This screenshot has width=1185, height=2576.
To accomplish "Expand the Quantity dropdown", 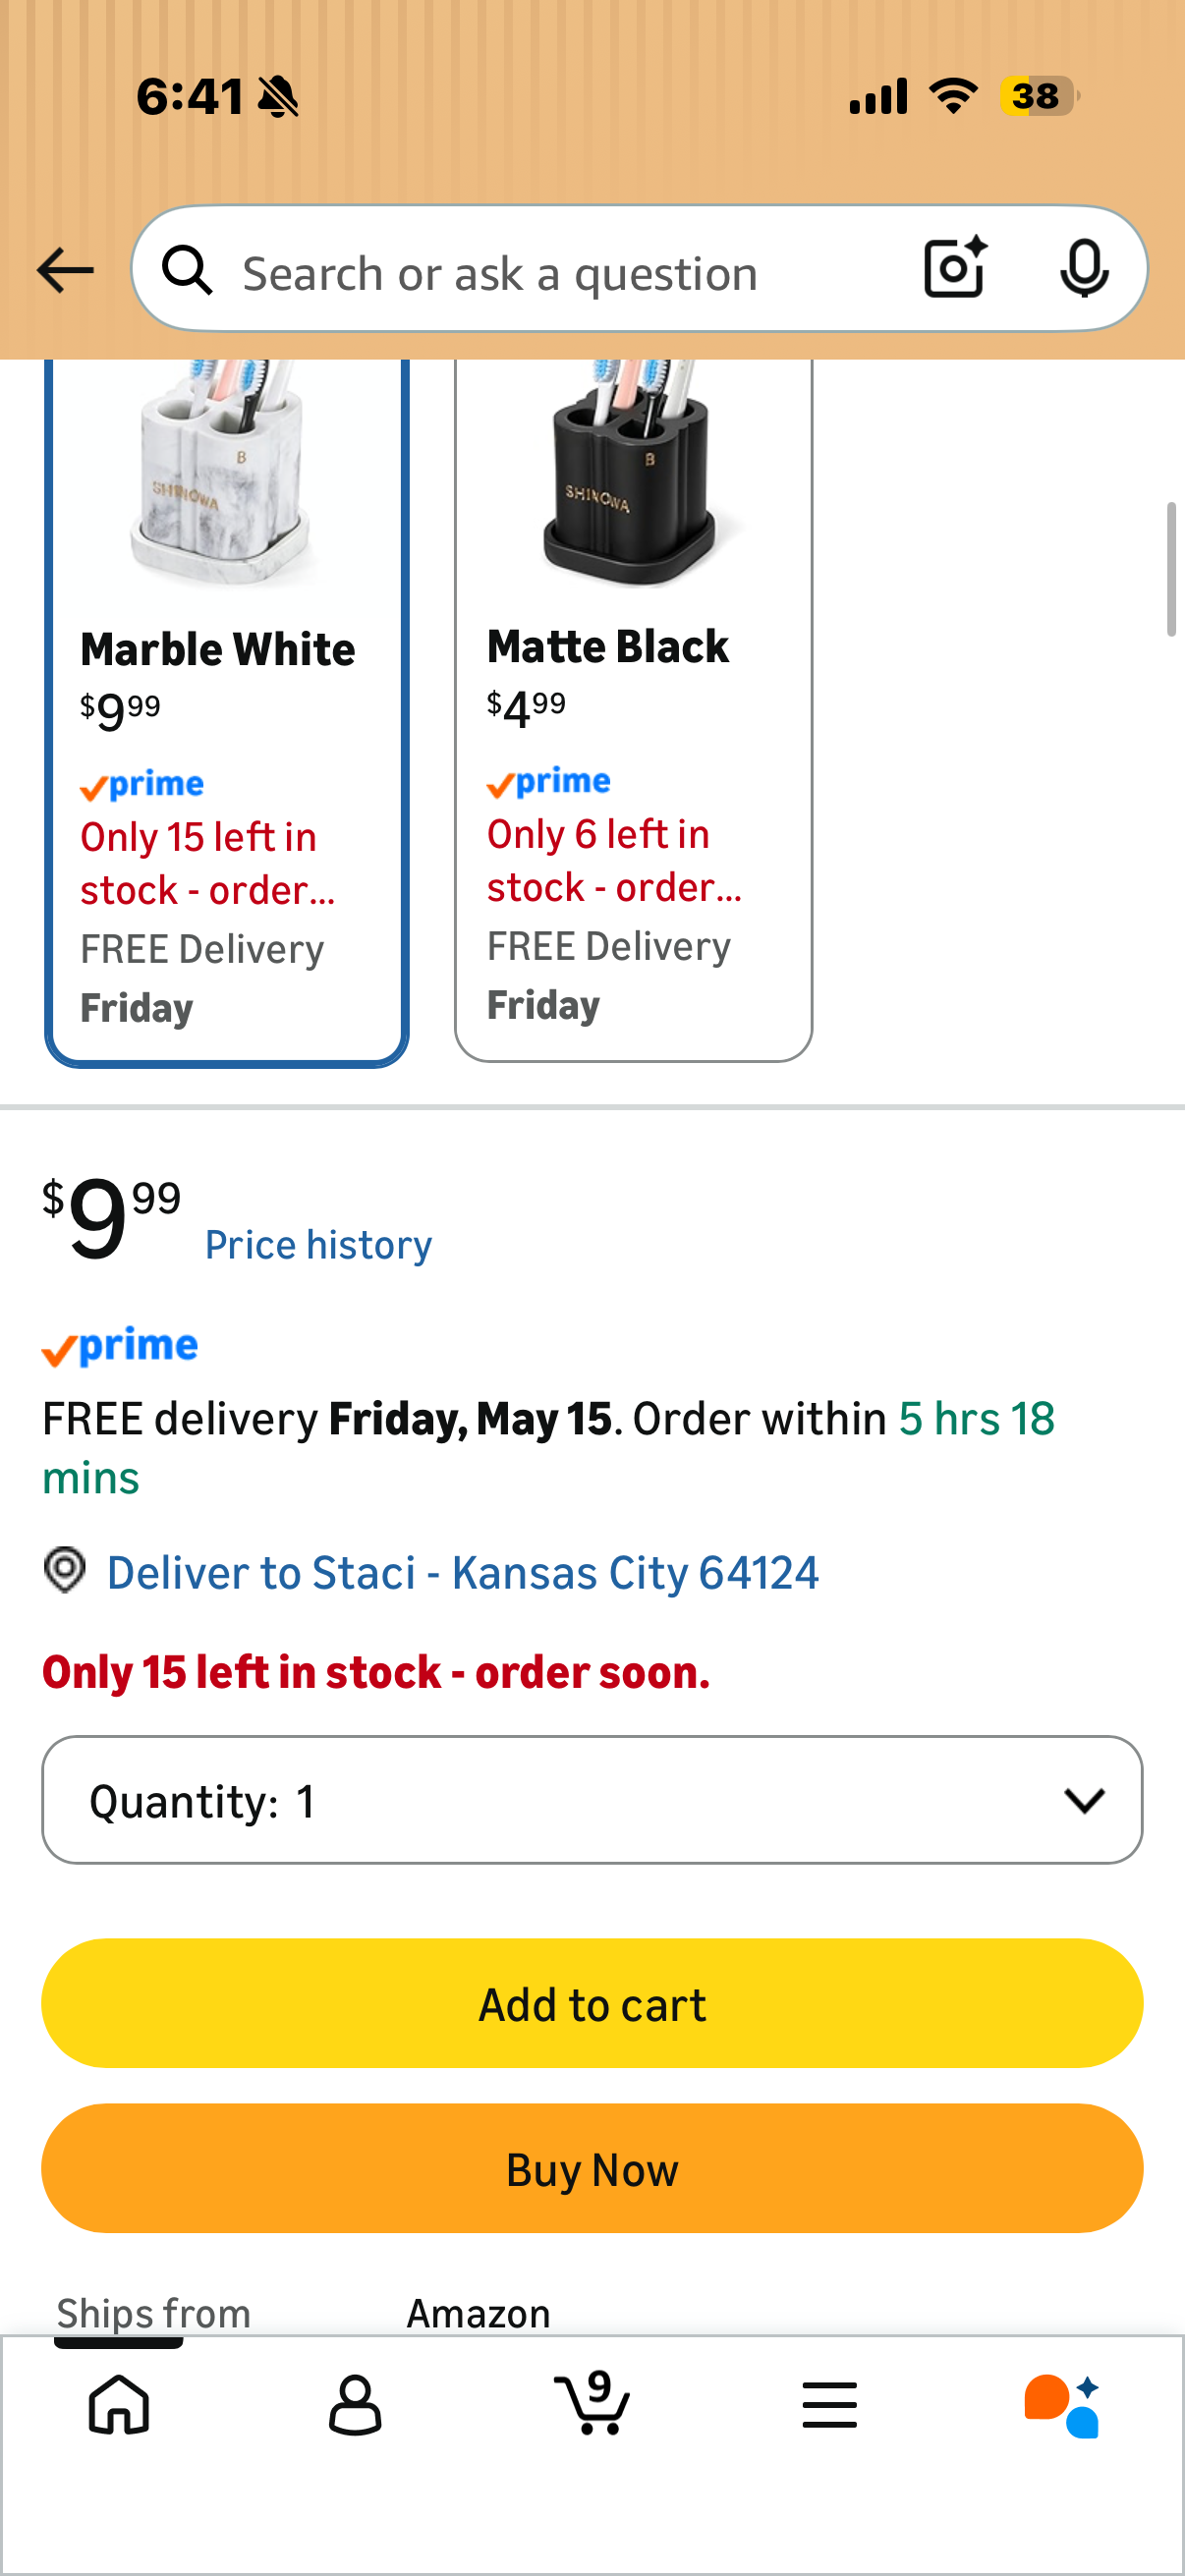I will tap(592, 1800).
